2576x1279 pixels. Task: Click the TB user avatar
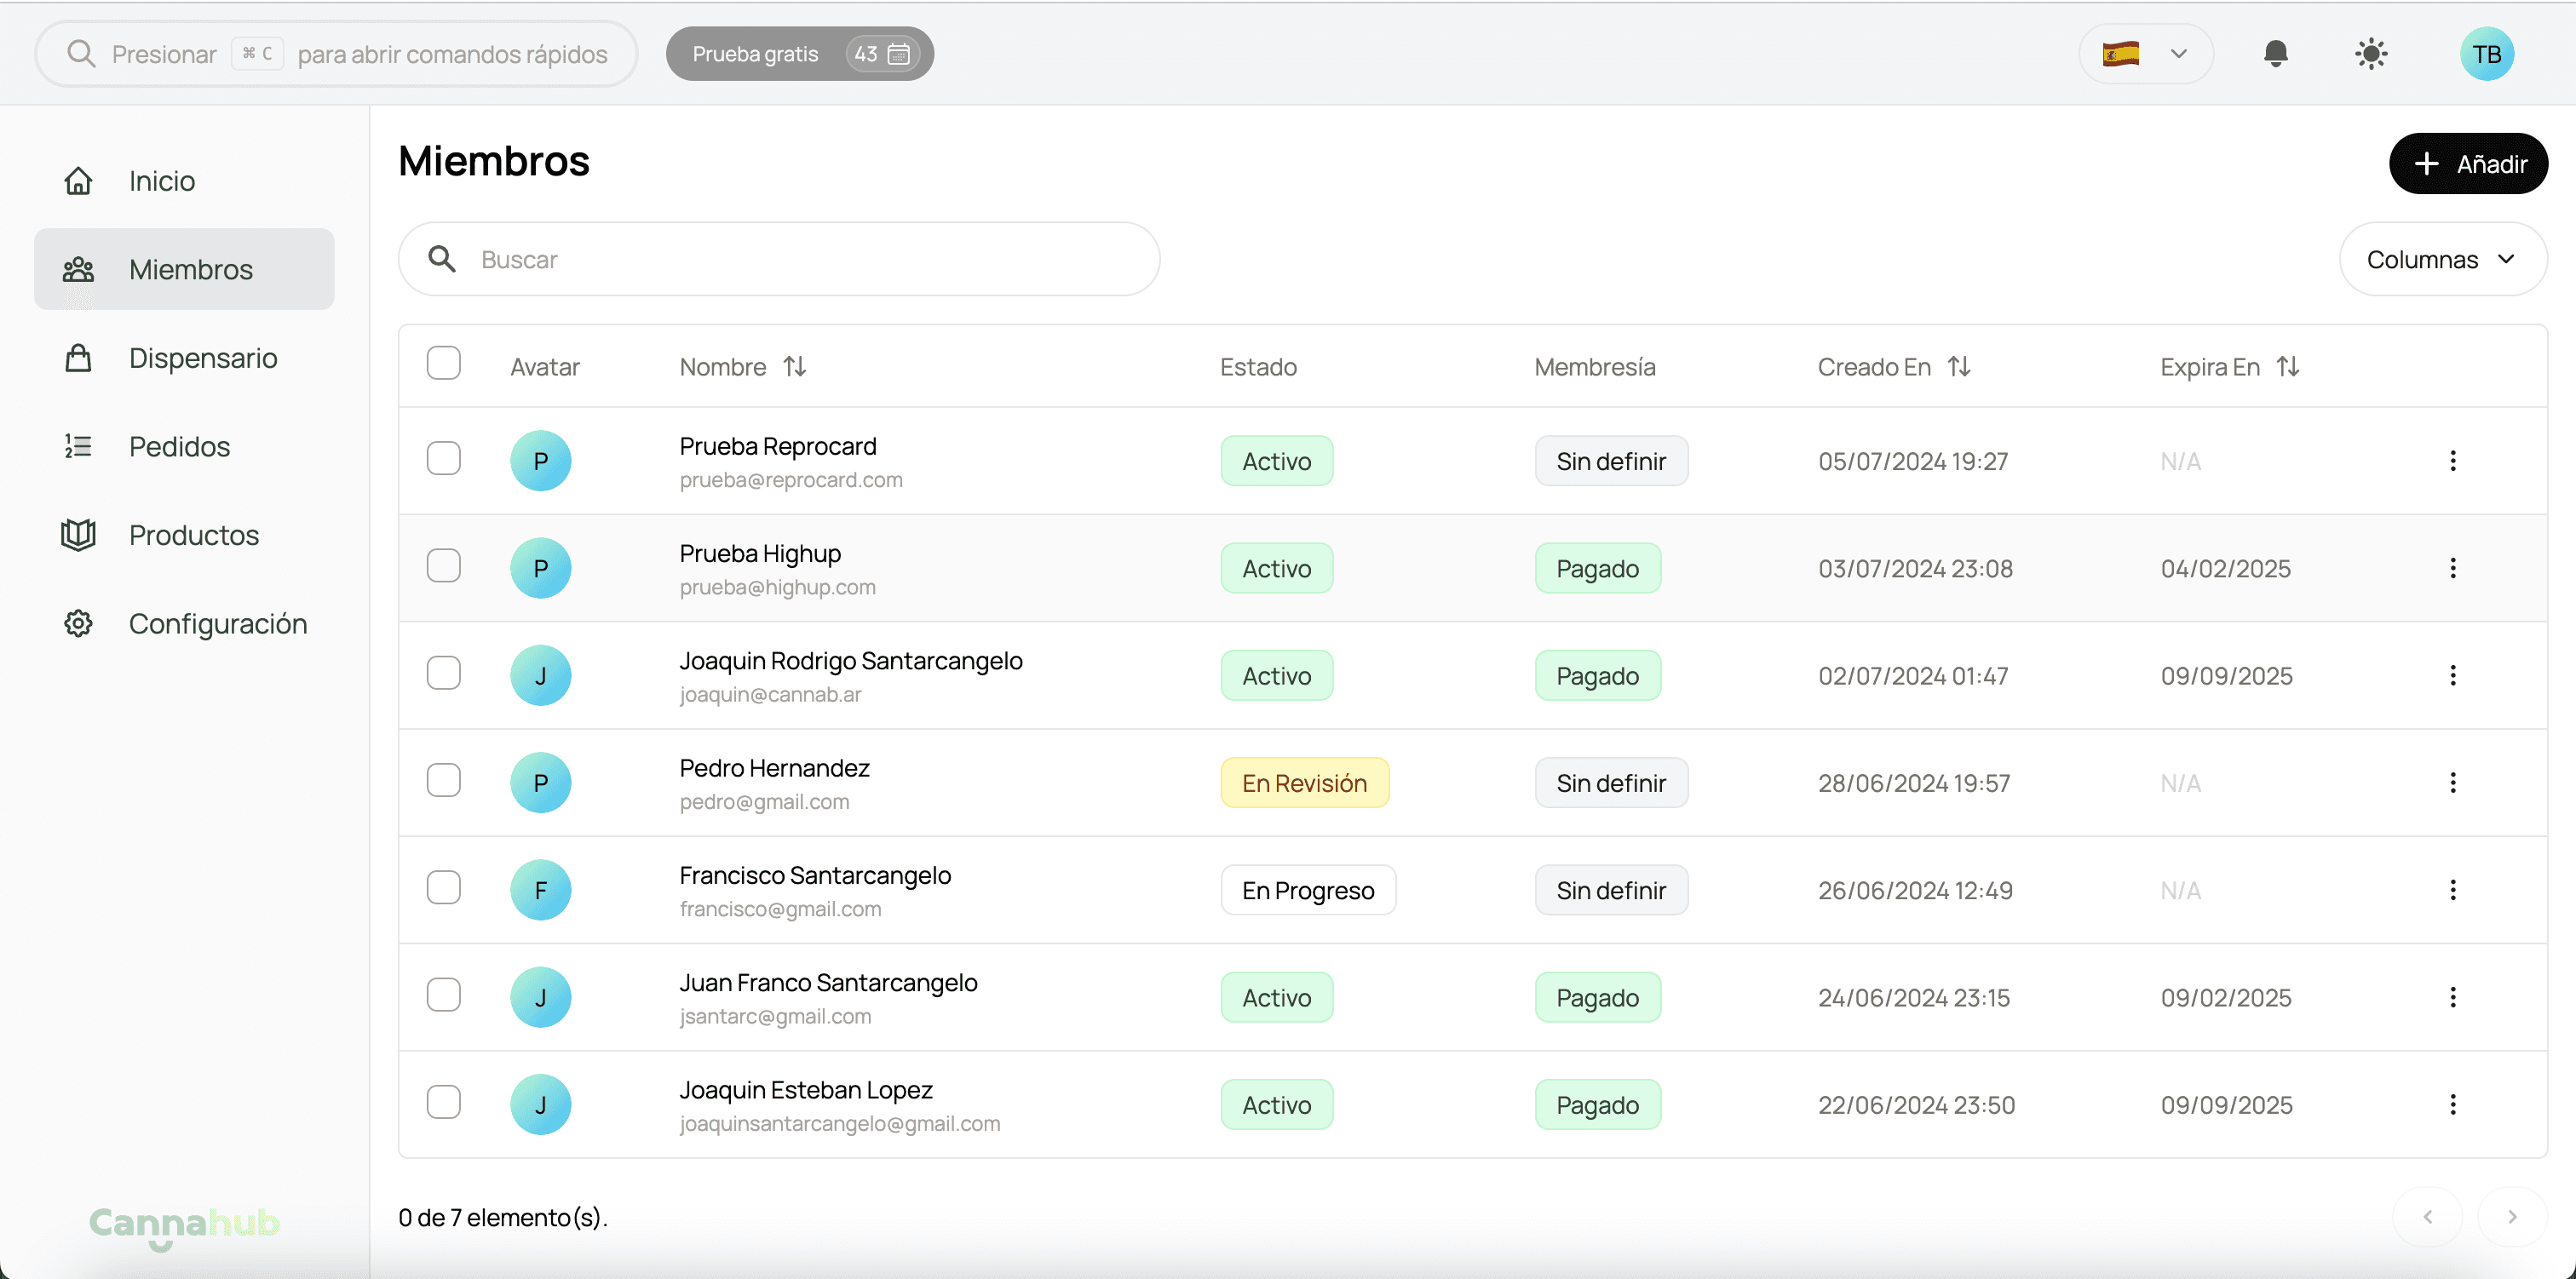click(2486, 54)
